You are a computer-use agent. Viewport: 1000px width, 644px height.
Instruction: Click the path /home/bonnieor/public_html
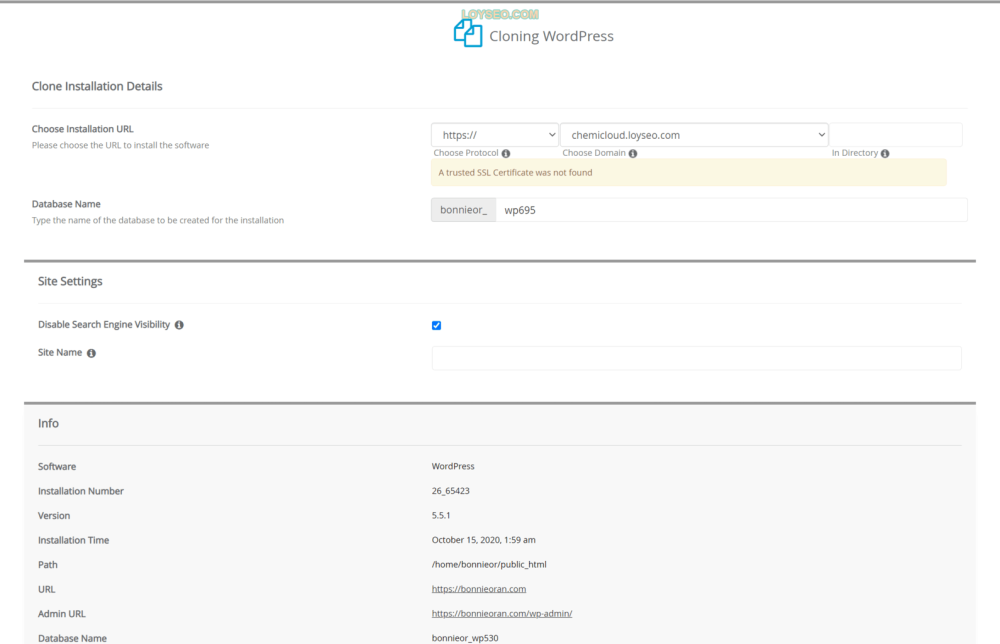click(x=489, y=564)
